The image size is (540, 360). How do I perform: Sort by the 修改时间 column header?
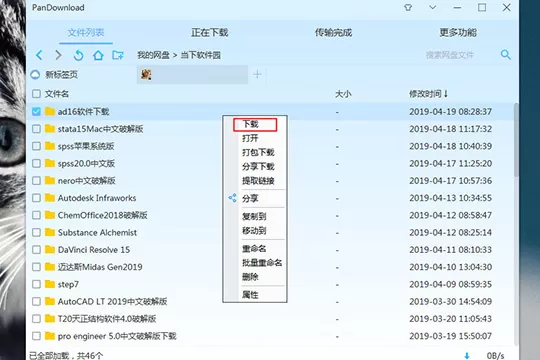(x=428, y=94)
